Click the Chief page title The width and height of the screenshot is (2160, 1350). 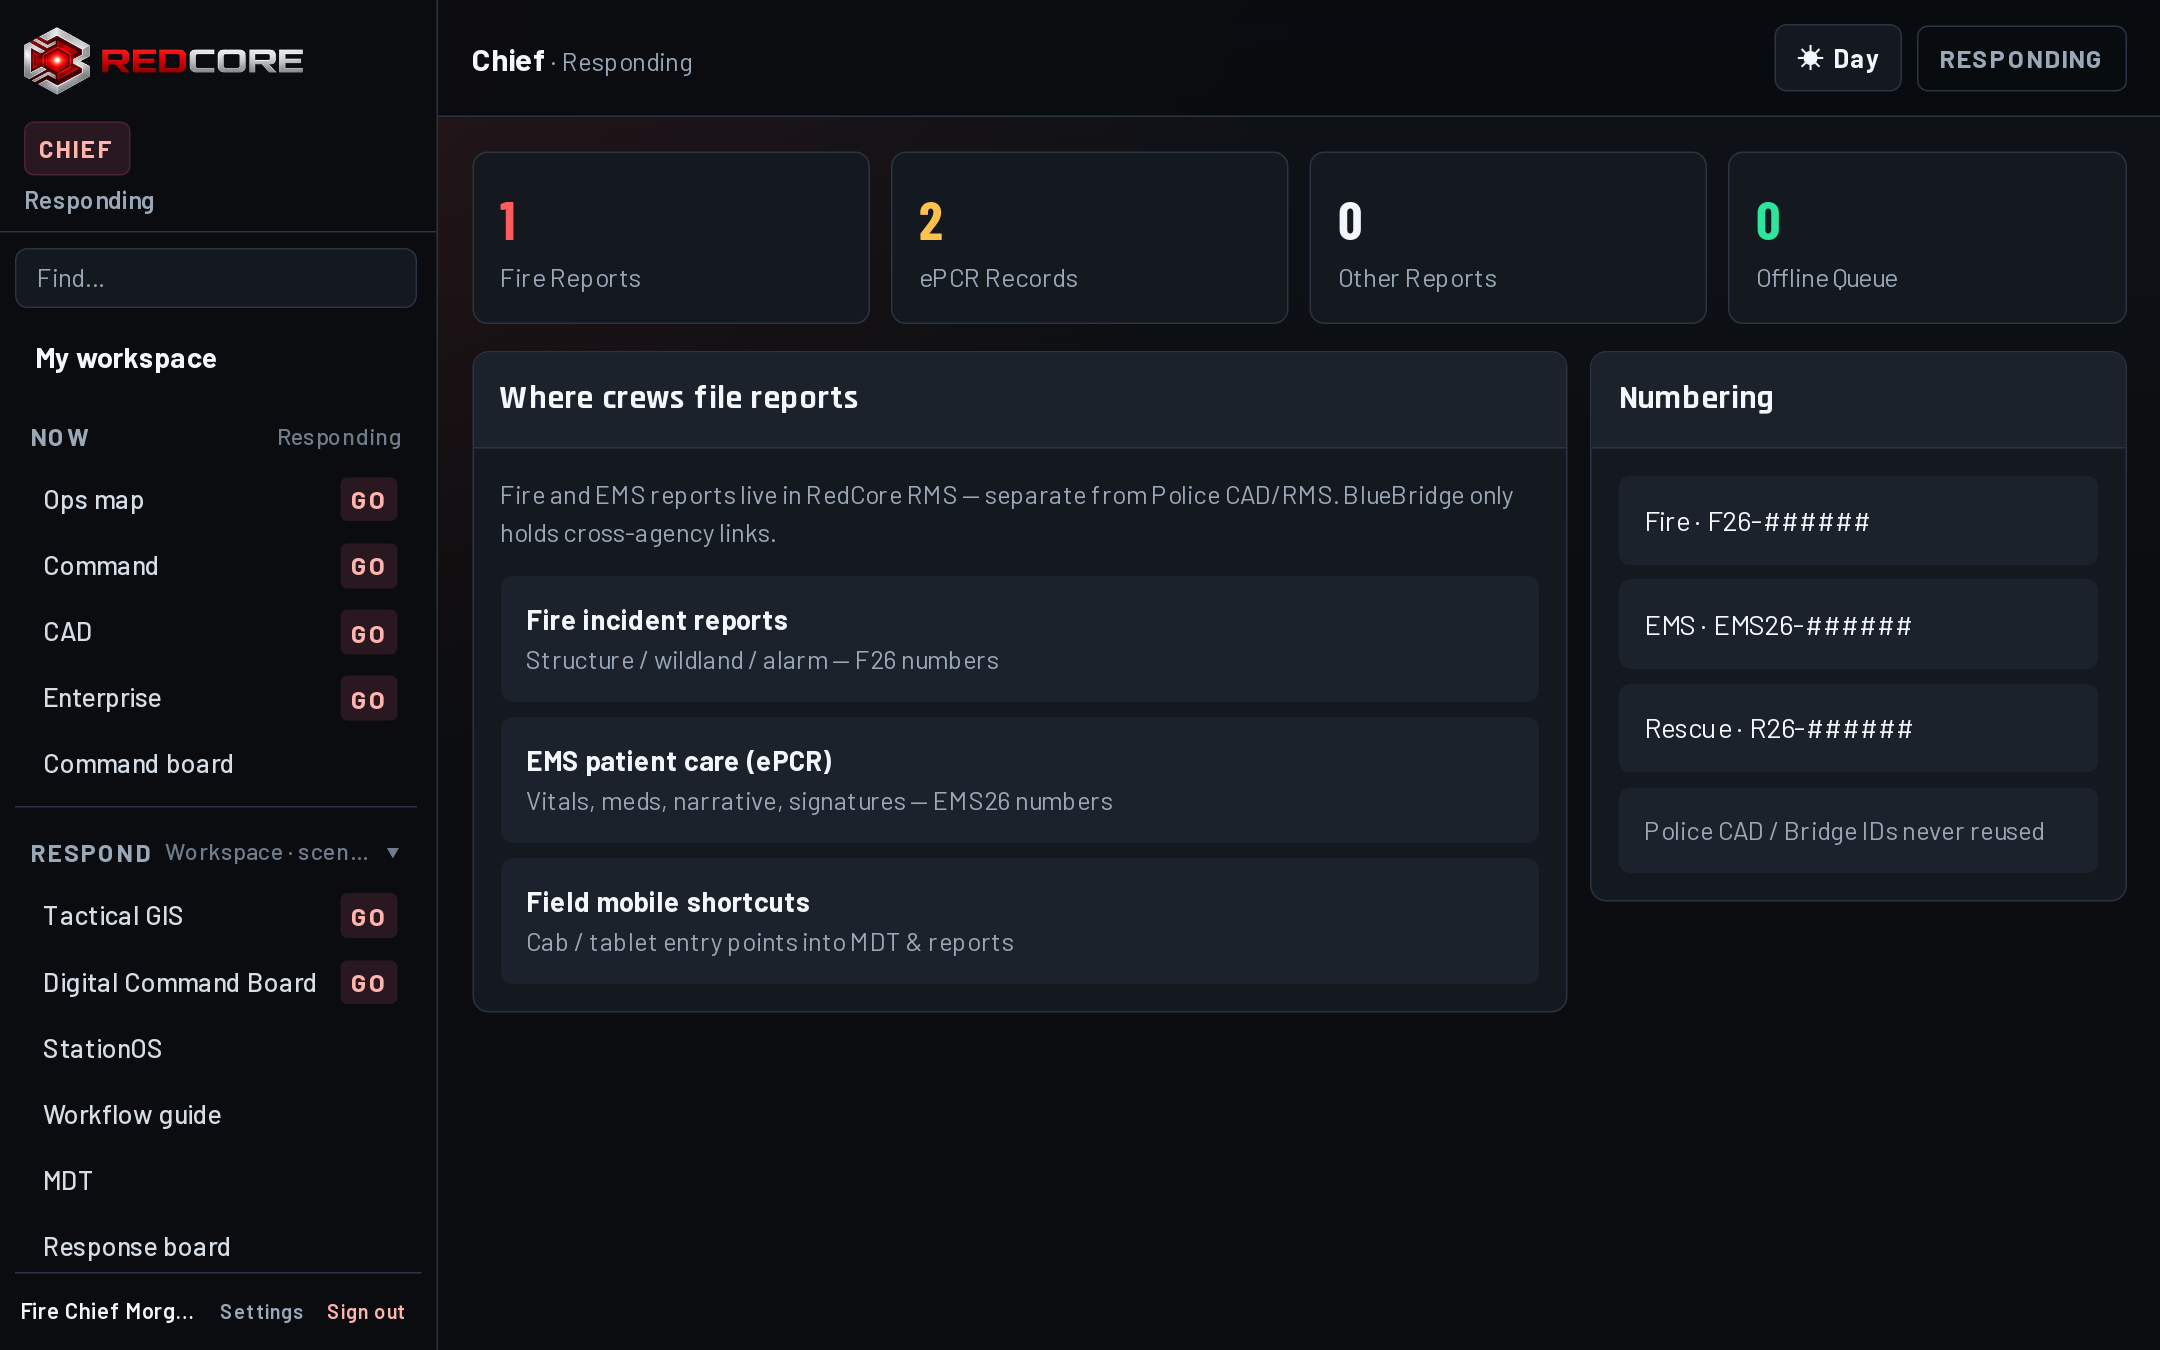508,61
